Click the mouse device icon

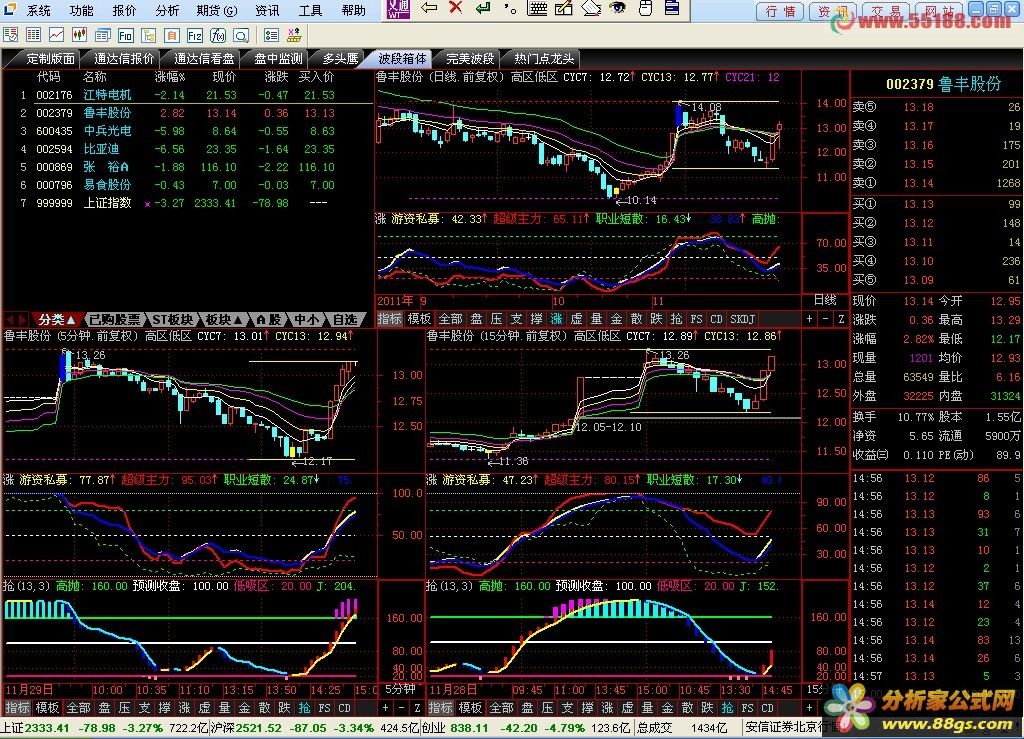click(645, 8)
